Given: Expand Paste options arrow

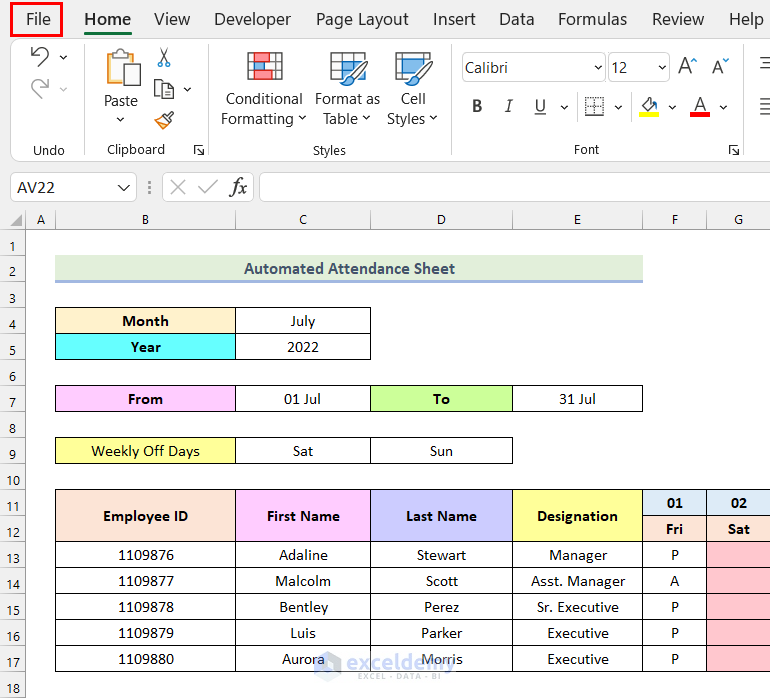Looking at the screenshot, I should [x=120, y=119].
